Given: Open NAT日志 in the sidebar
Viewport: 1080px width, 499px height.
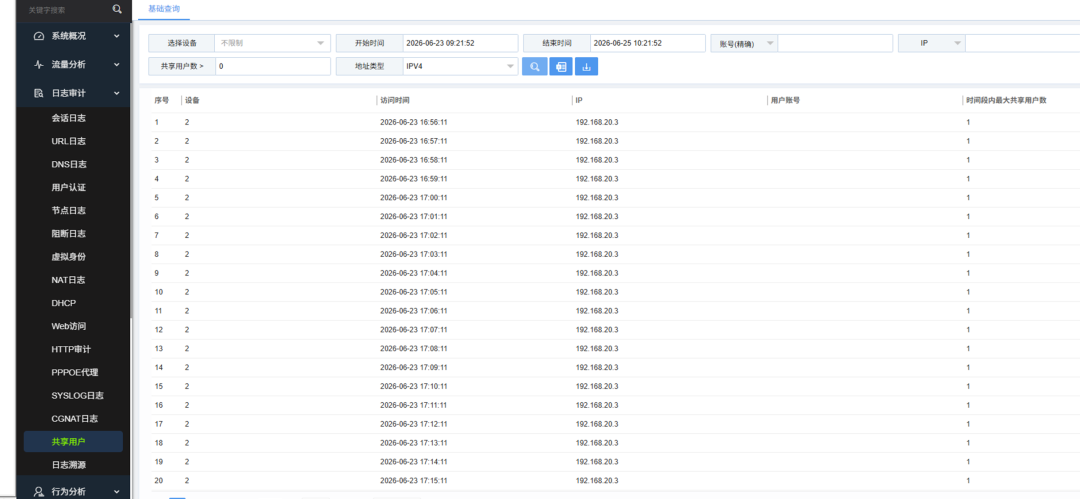Looking at the screenshot, I should tap(68, 280).
